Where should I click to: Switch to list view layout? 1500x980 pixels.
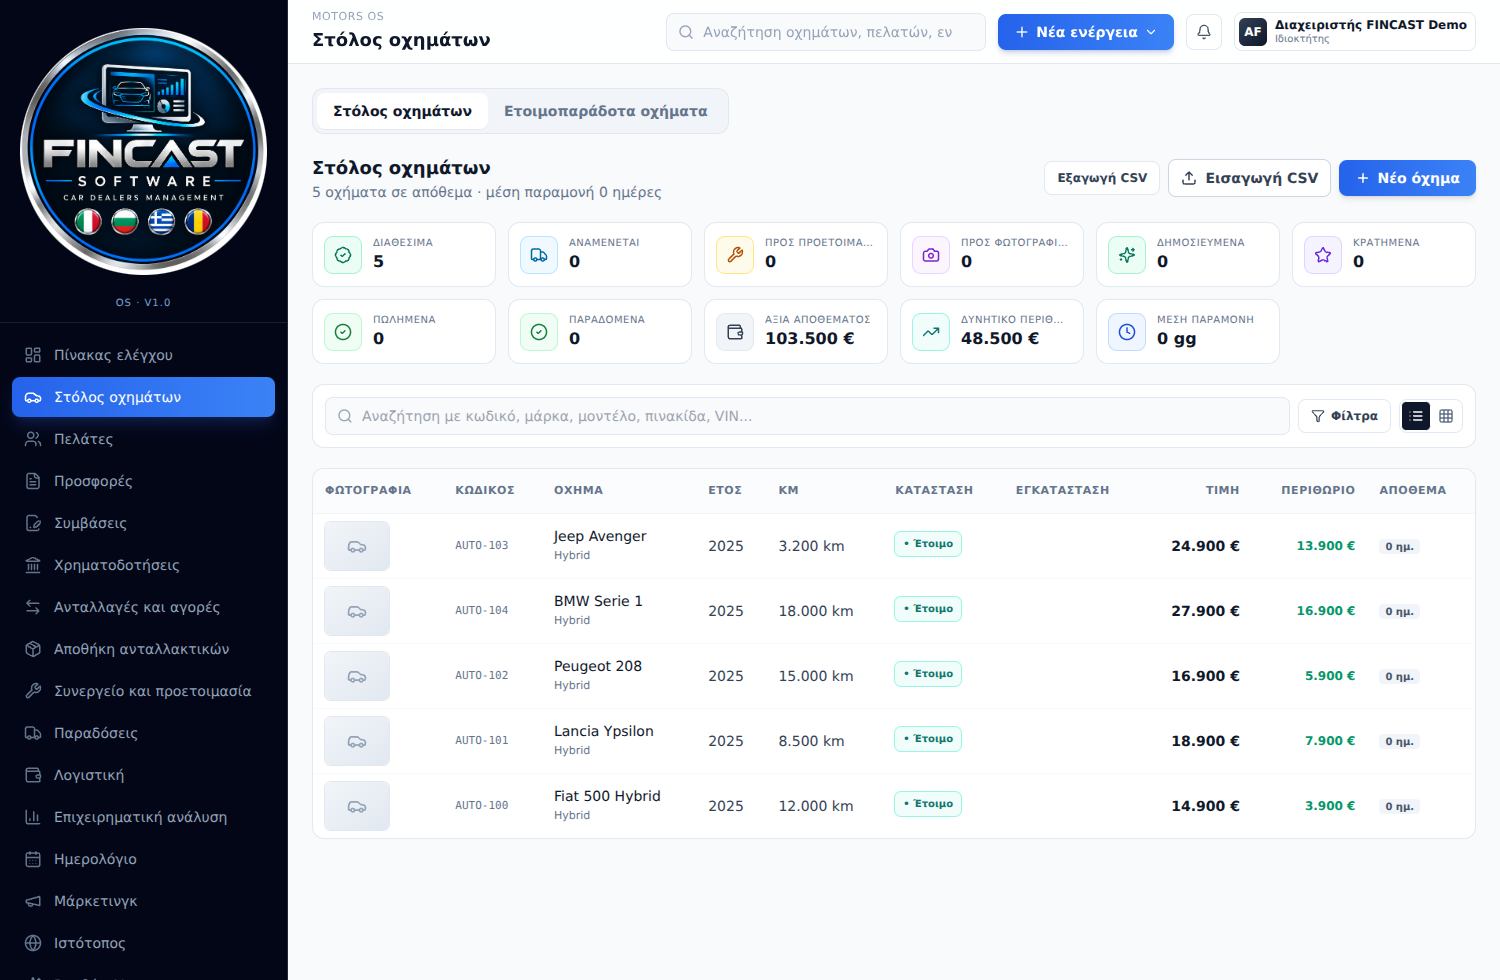click(x=1416, y=416)
